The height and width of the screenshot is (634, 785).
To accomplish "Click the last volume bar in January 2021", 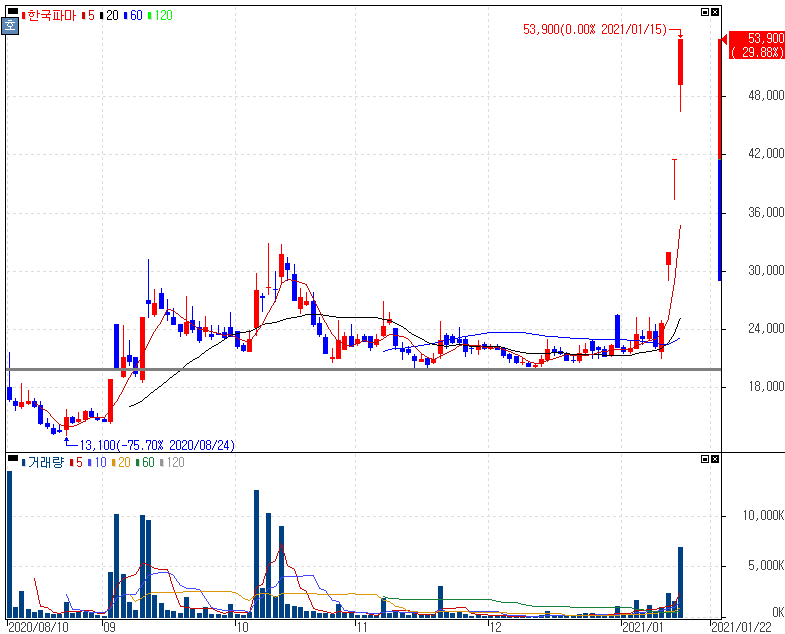I will 680,582.
